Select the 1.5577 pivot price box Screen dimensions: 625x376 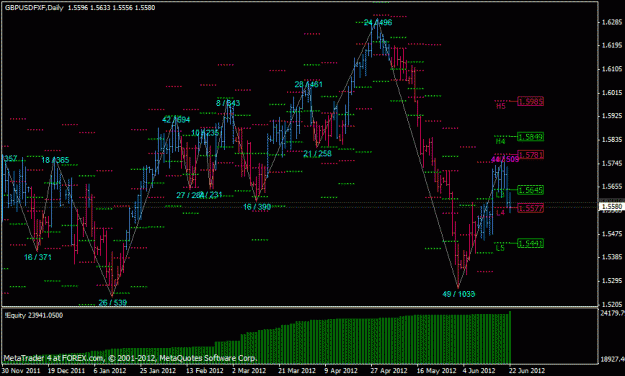531,208
